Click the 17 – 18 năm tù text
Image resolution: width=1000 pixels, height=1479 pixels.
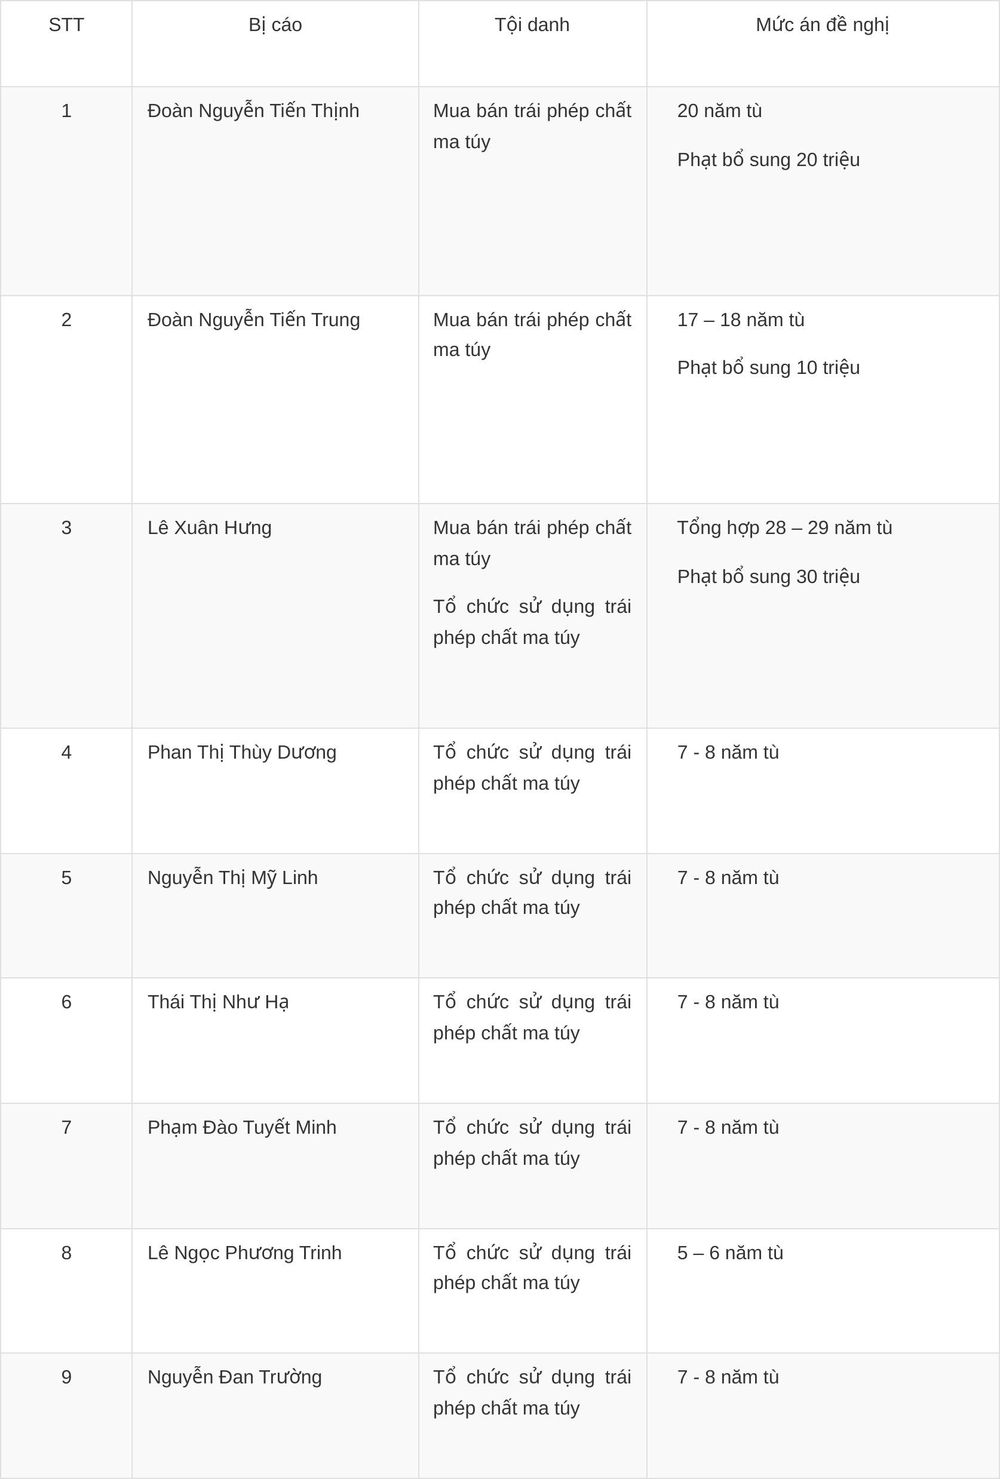pos(741,320)
